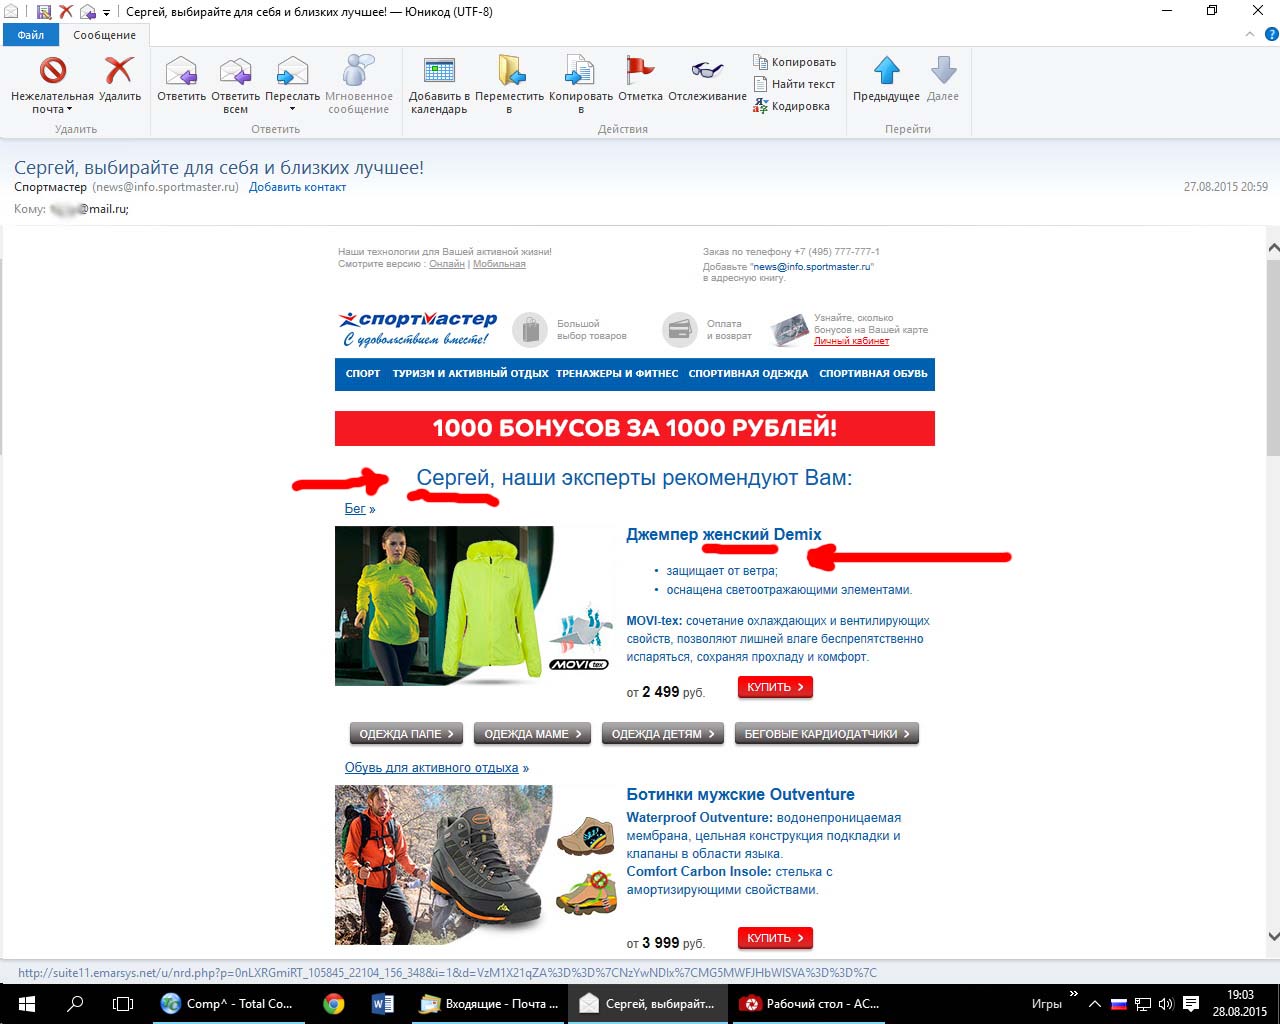Click Добавить контакт link
The width and height of the screenshot is (1280, 1024).
[x=297, y=187]
